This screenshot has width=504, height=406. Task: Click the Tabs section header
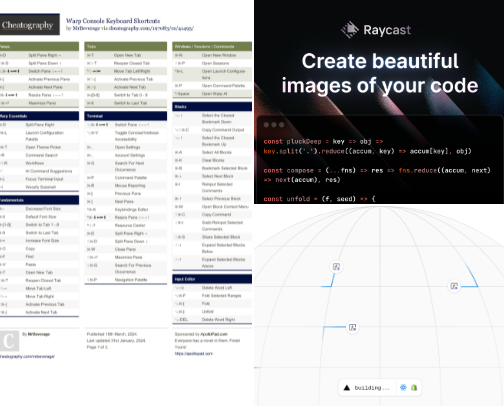tap(125, 47)
